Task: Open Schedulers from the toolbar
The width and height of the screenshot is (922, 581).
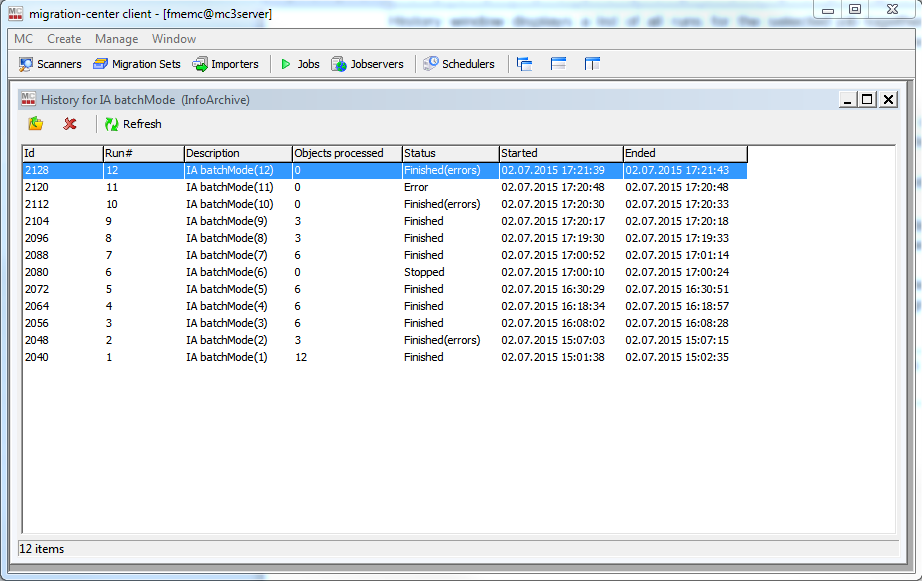Action: [x=459, y=64]
